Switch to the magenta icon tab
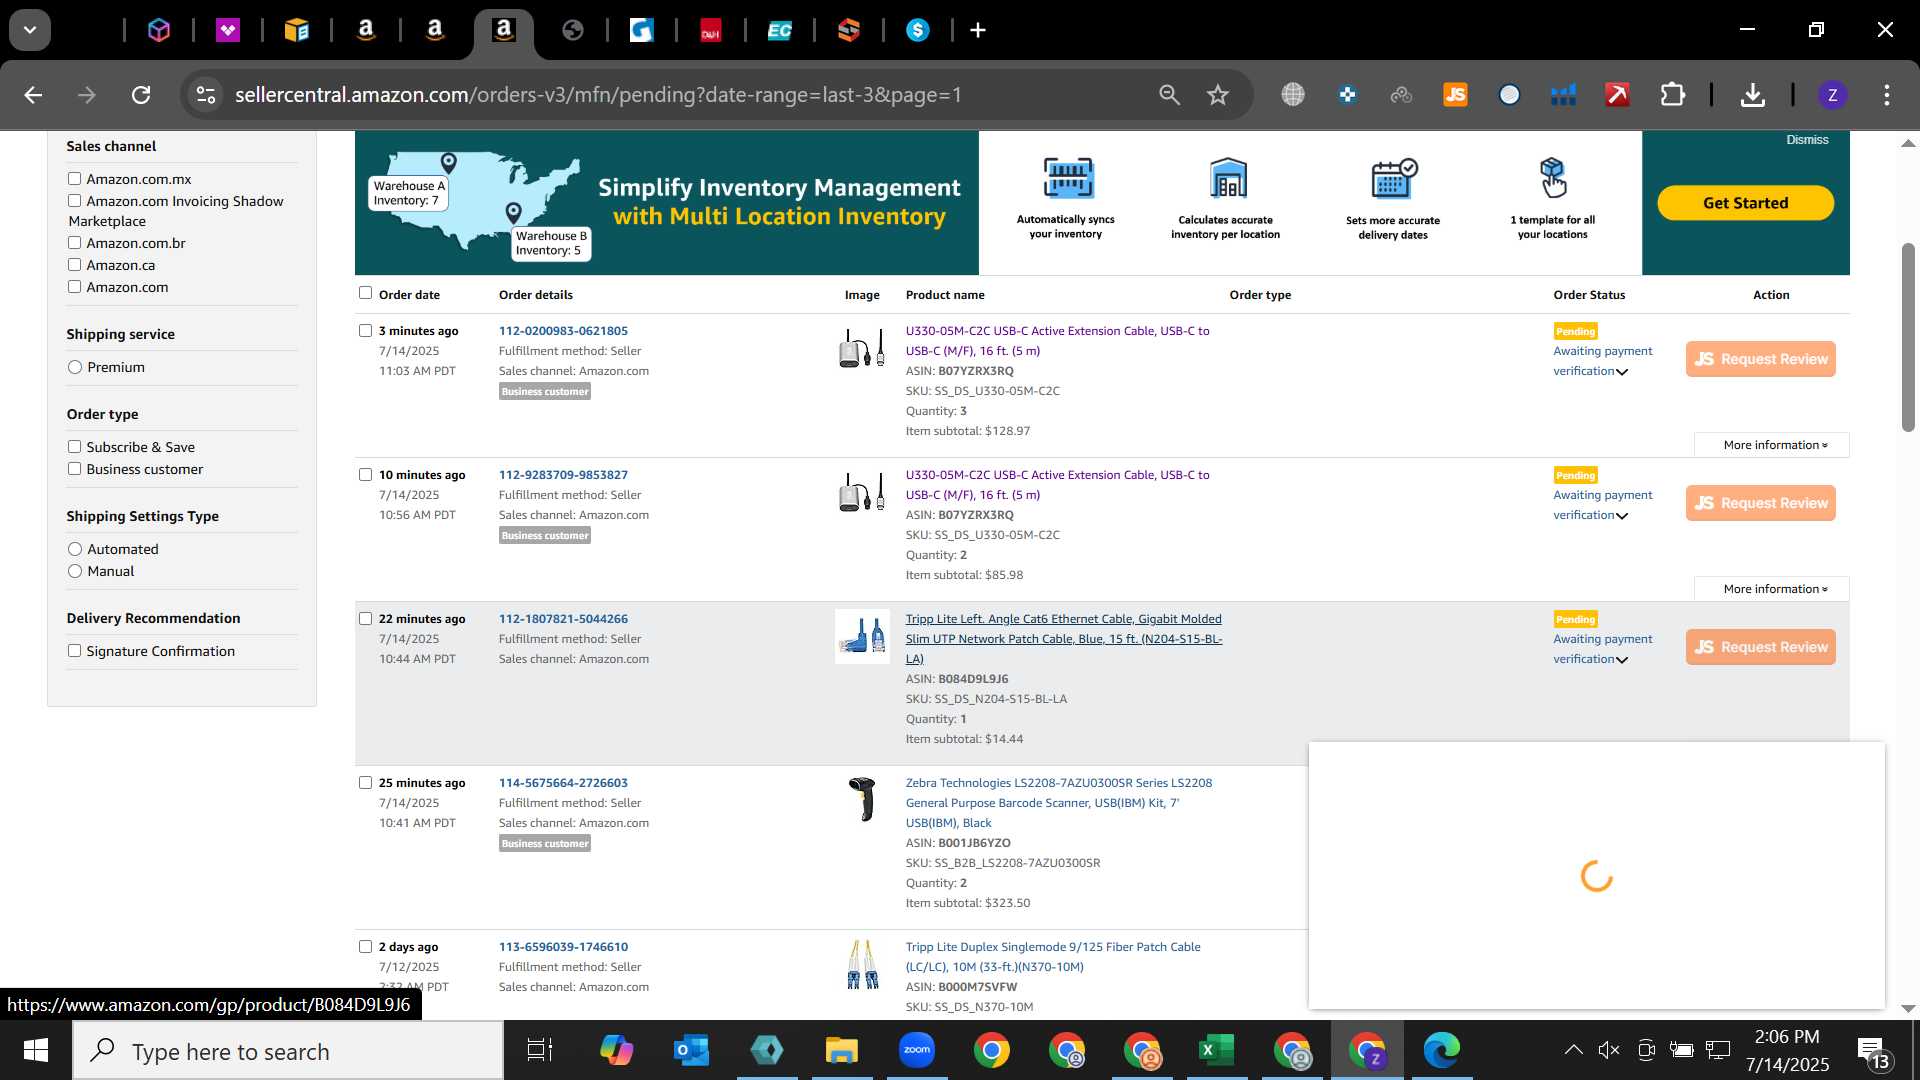The image size is (1920, 1080). pos(228,31)
